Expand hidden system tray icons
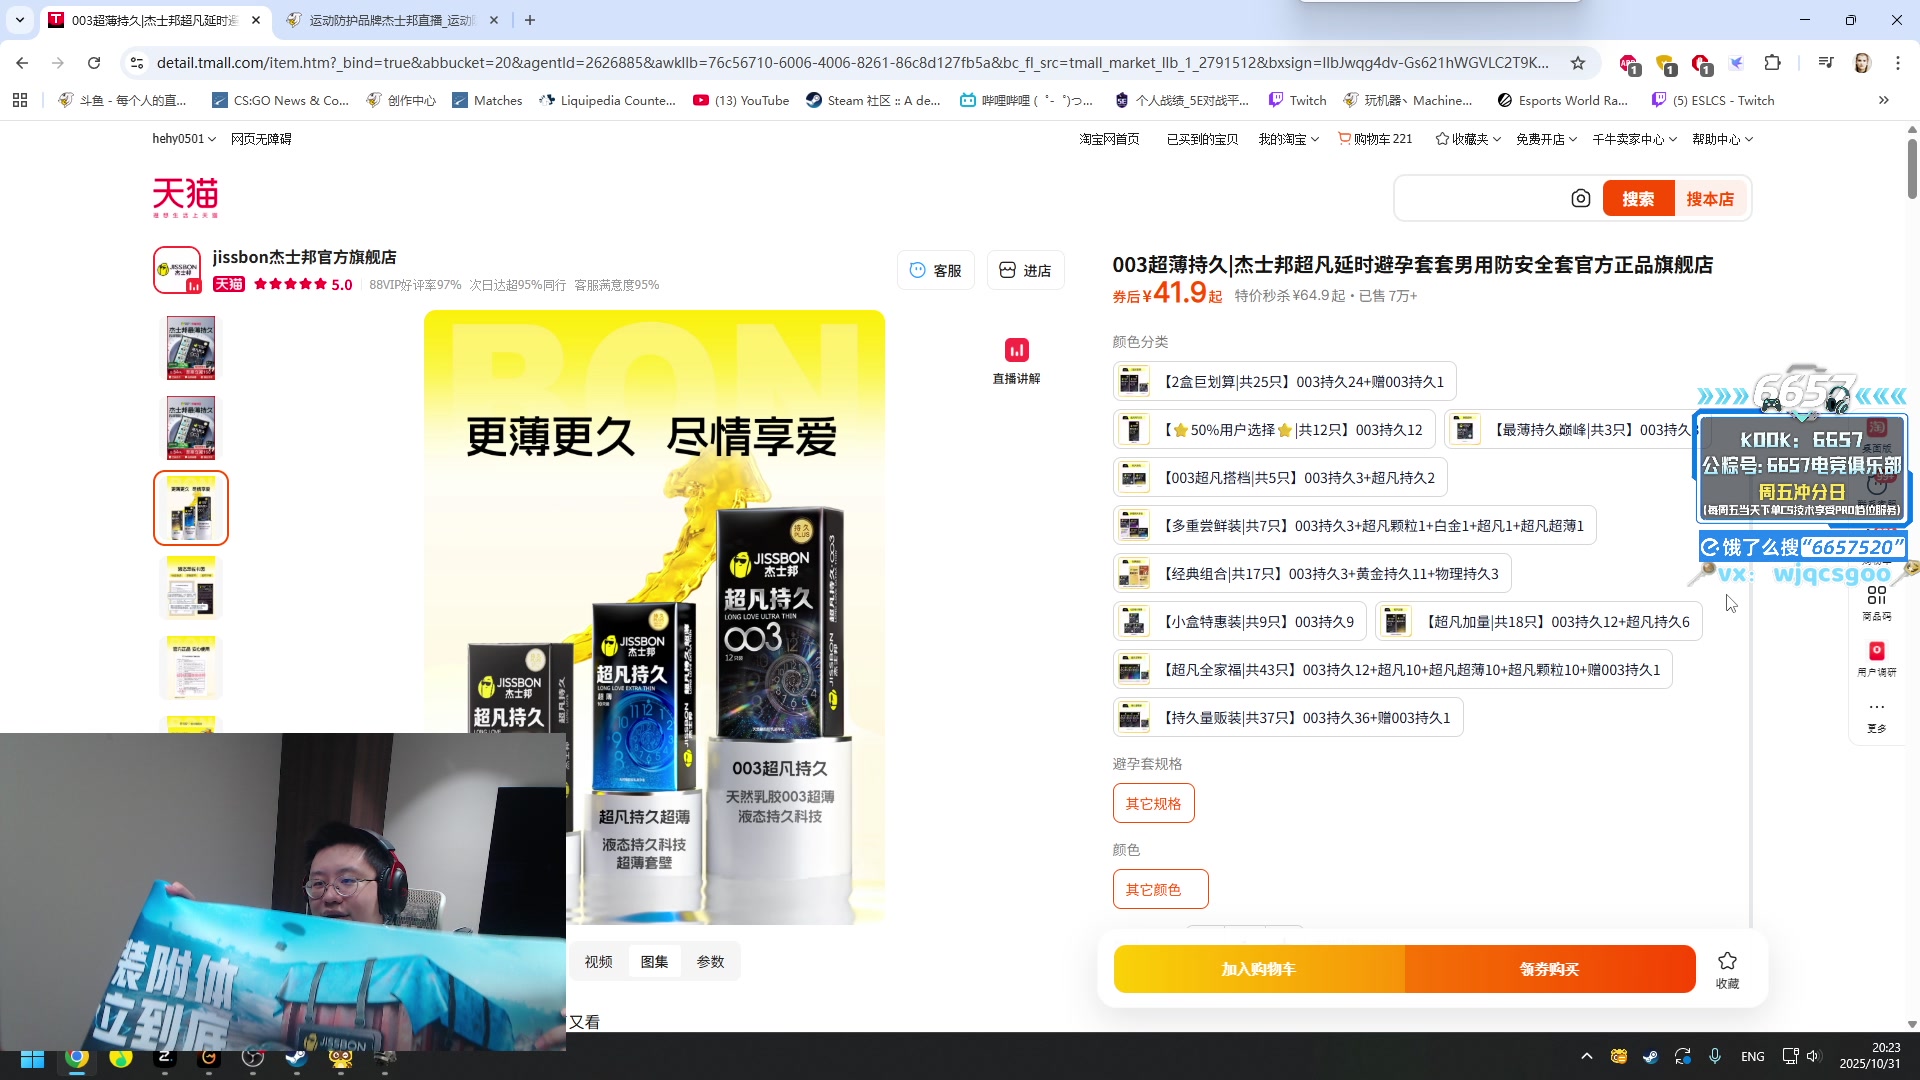This screenshot has height=1080, width=1920. pyautogui.click(x=1588, y=1056)
